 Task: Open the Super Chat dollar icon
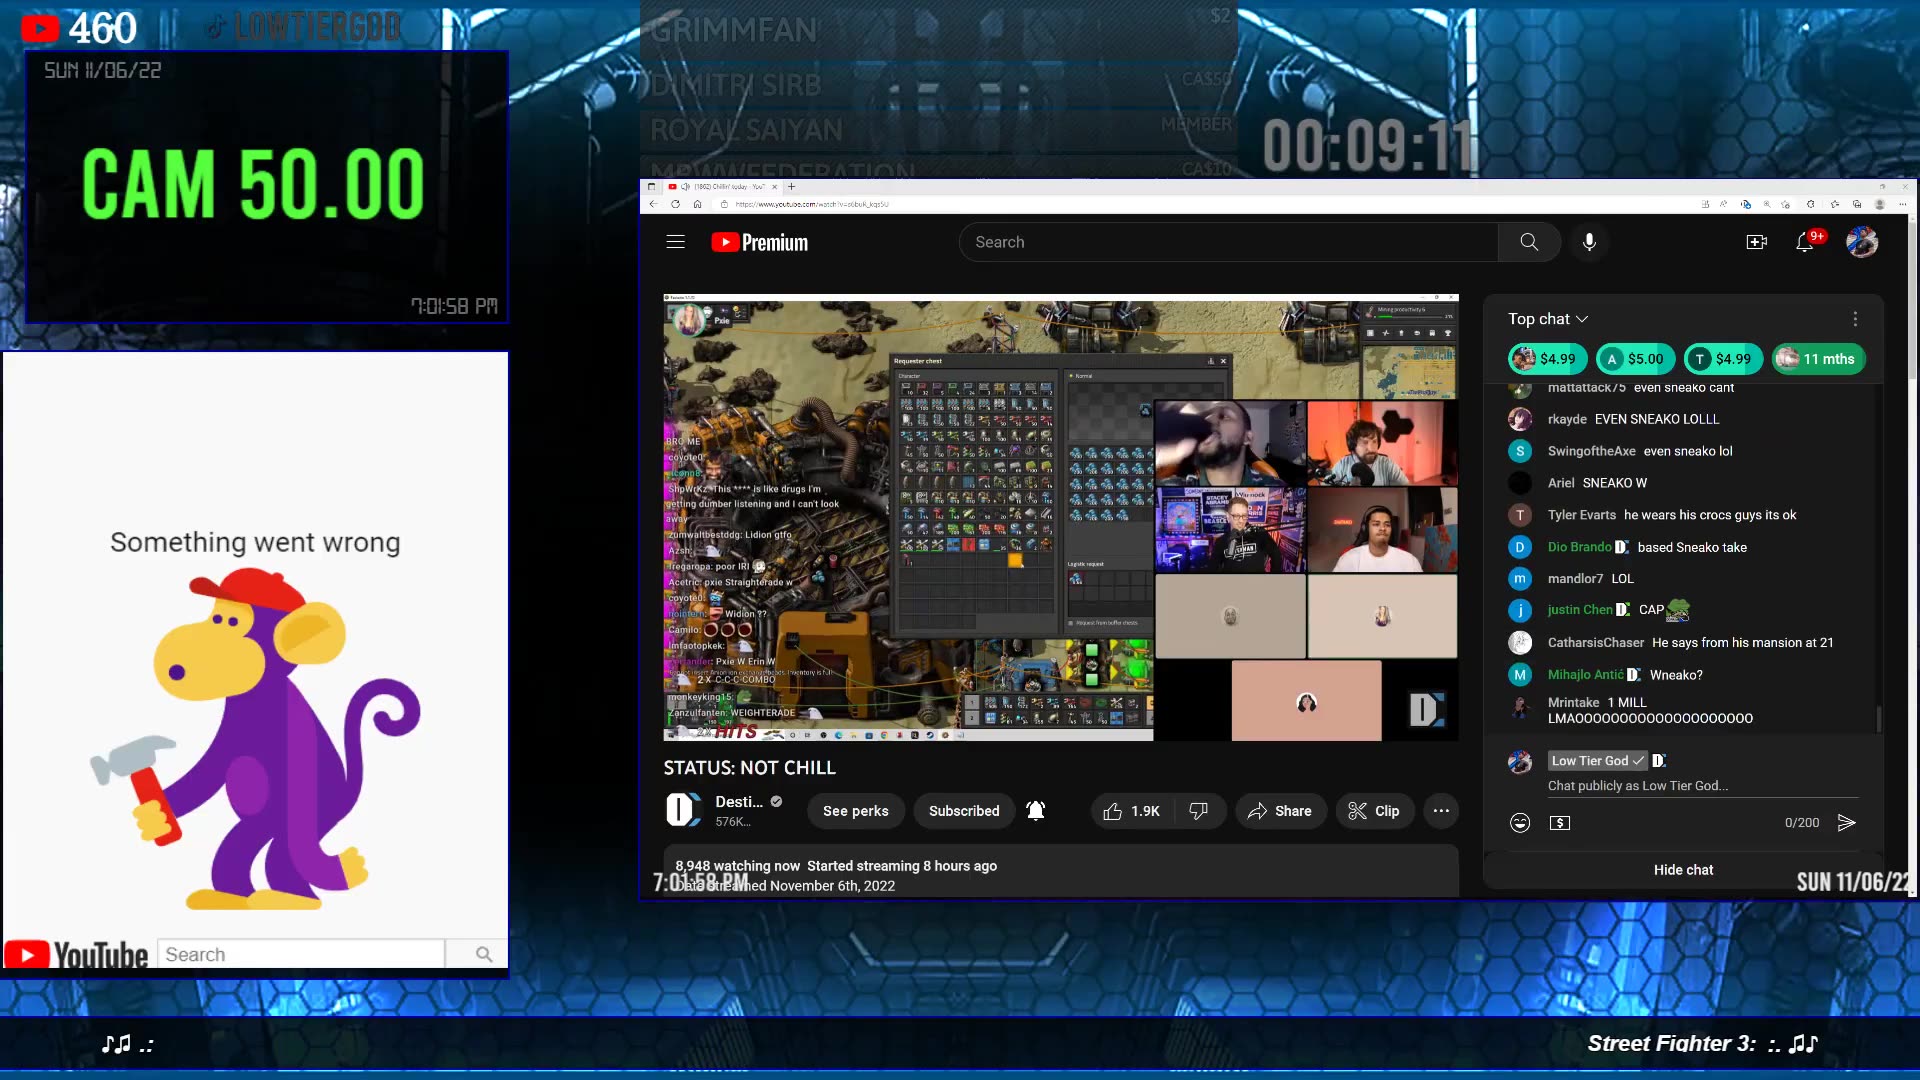(1560, 823)
